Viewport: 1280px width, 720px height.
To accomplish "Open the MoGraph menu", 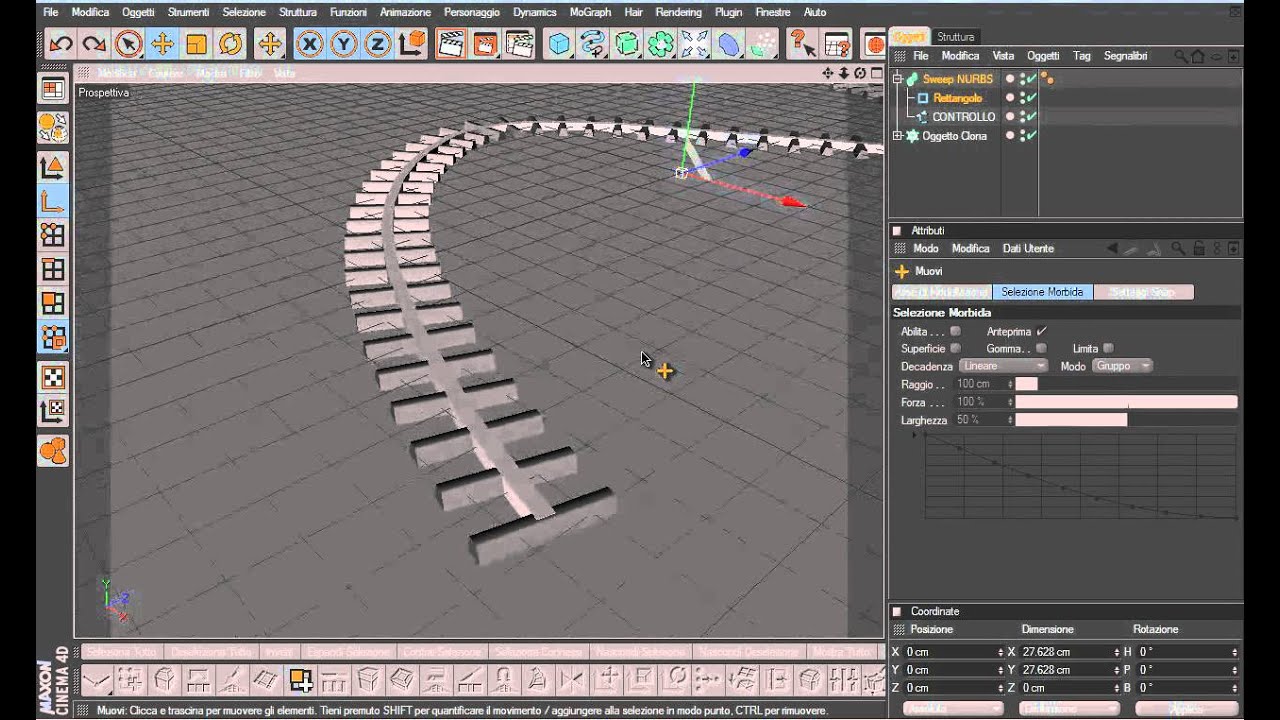I will point(590,12).
